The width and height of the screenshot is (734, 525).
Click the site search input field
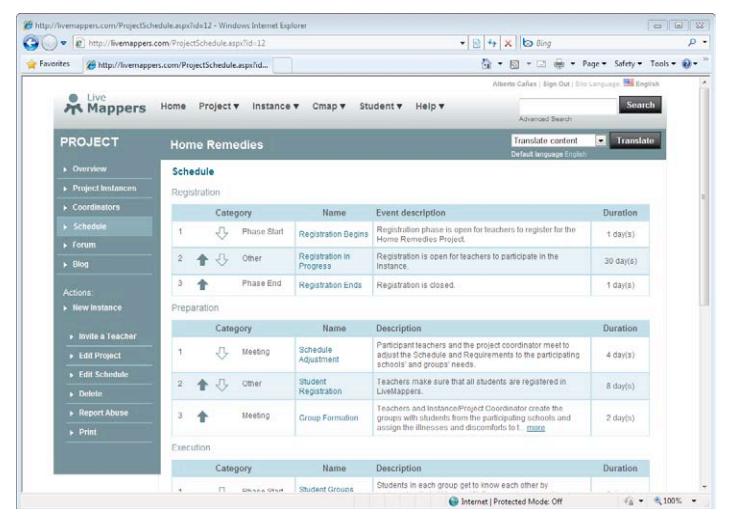(568, 106)
